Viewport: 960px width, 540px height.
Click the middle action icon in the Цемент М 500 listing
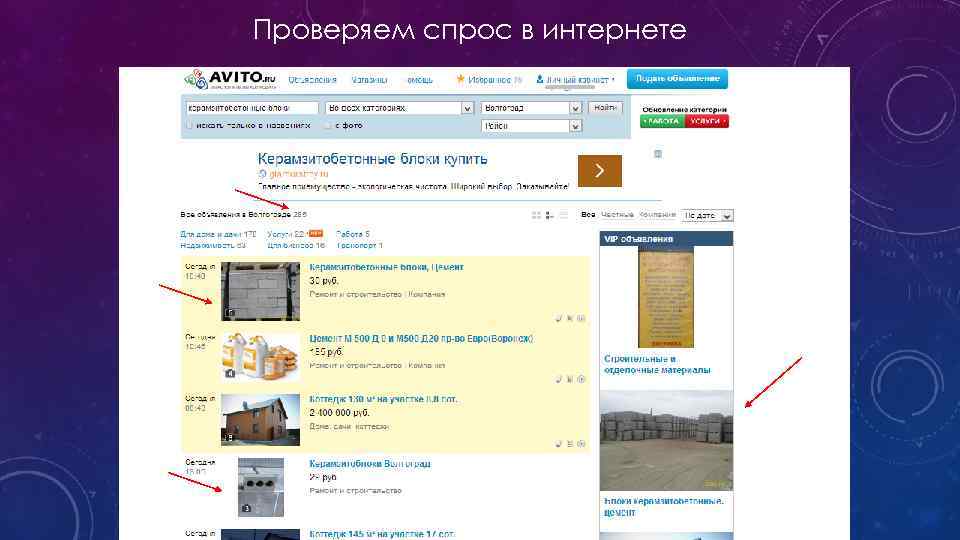[570, 380]
